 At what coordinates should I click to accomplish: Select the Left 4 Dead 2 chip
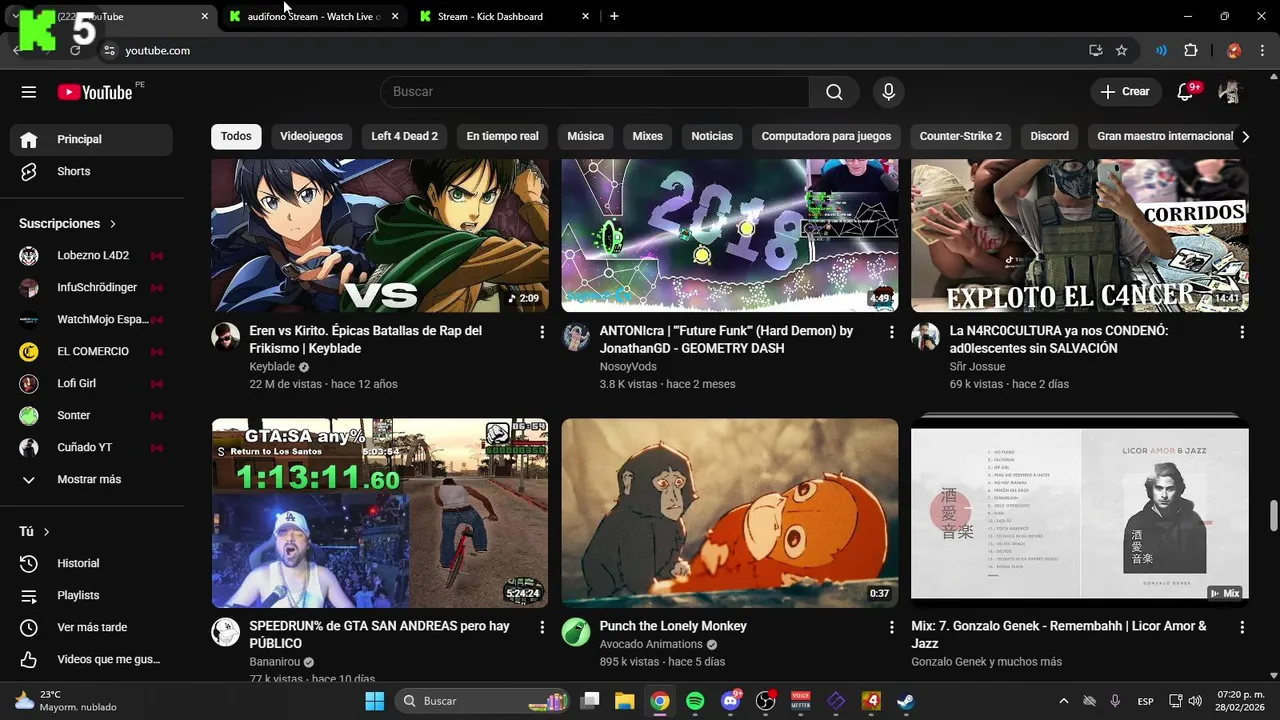(405, 136)
